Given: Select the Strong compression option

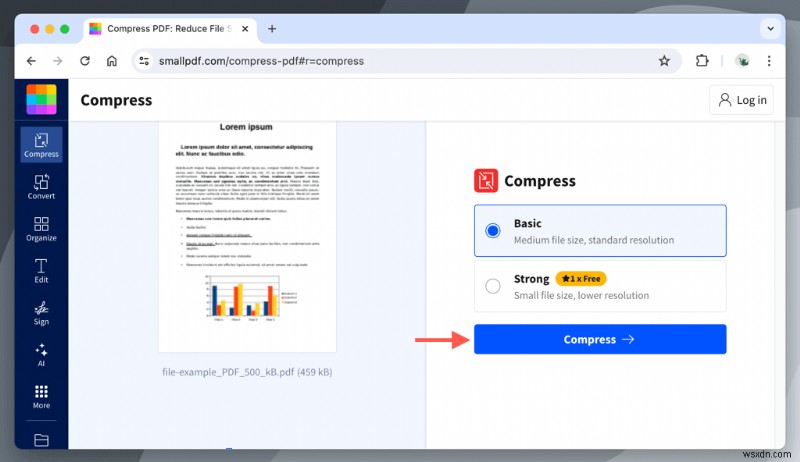Looking at the screenshot, I should (x=600, y=286).
